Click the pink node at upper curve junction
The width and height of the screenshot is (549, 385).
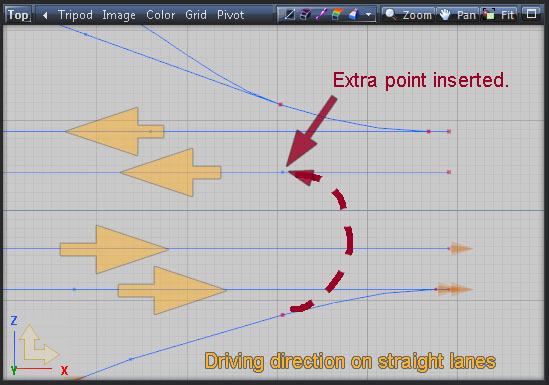280,104
